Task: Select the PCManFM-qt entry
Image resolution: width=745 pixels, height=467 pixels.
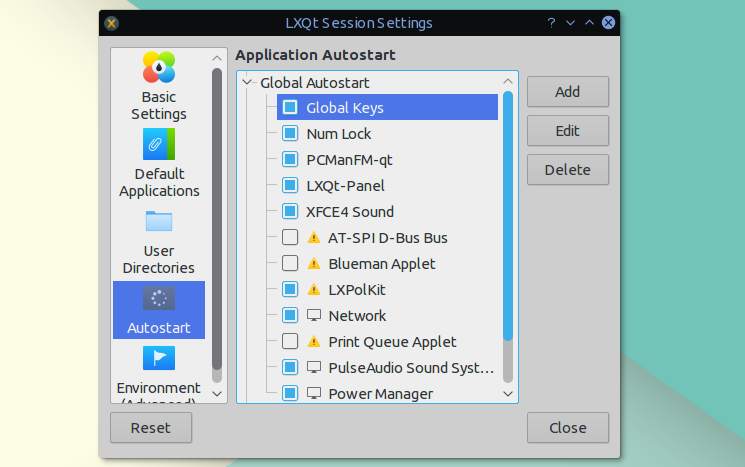Action: 349,160
